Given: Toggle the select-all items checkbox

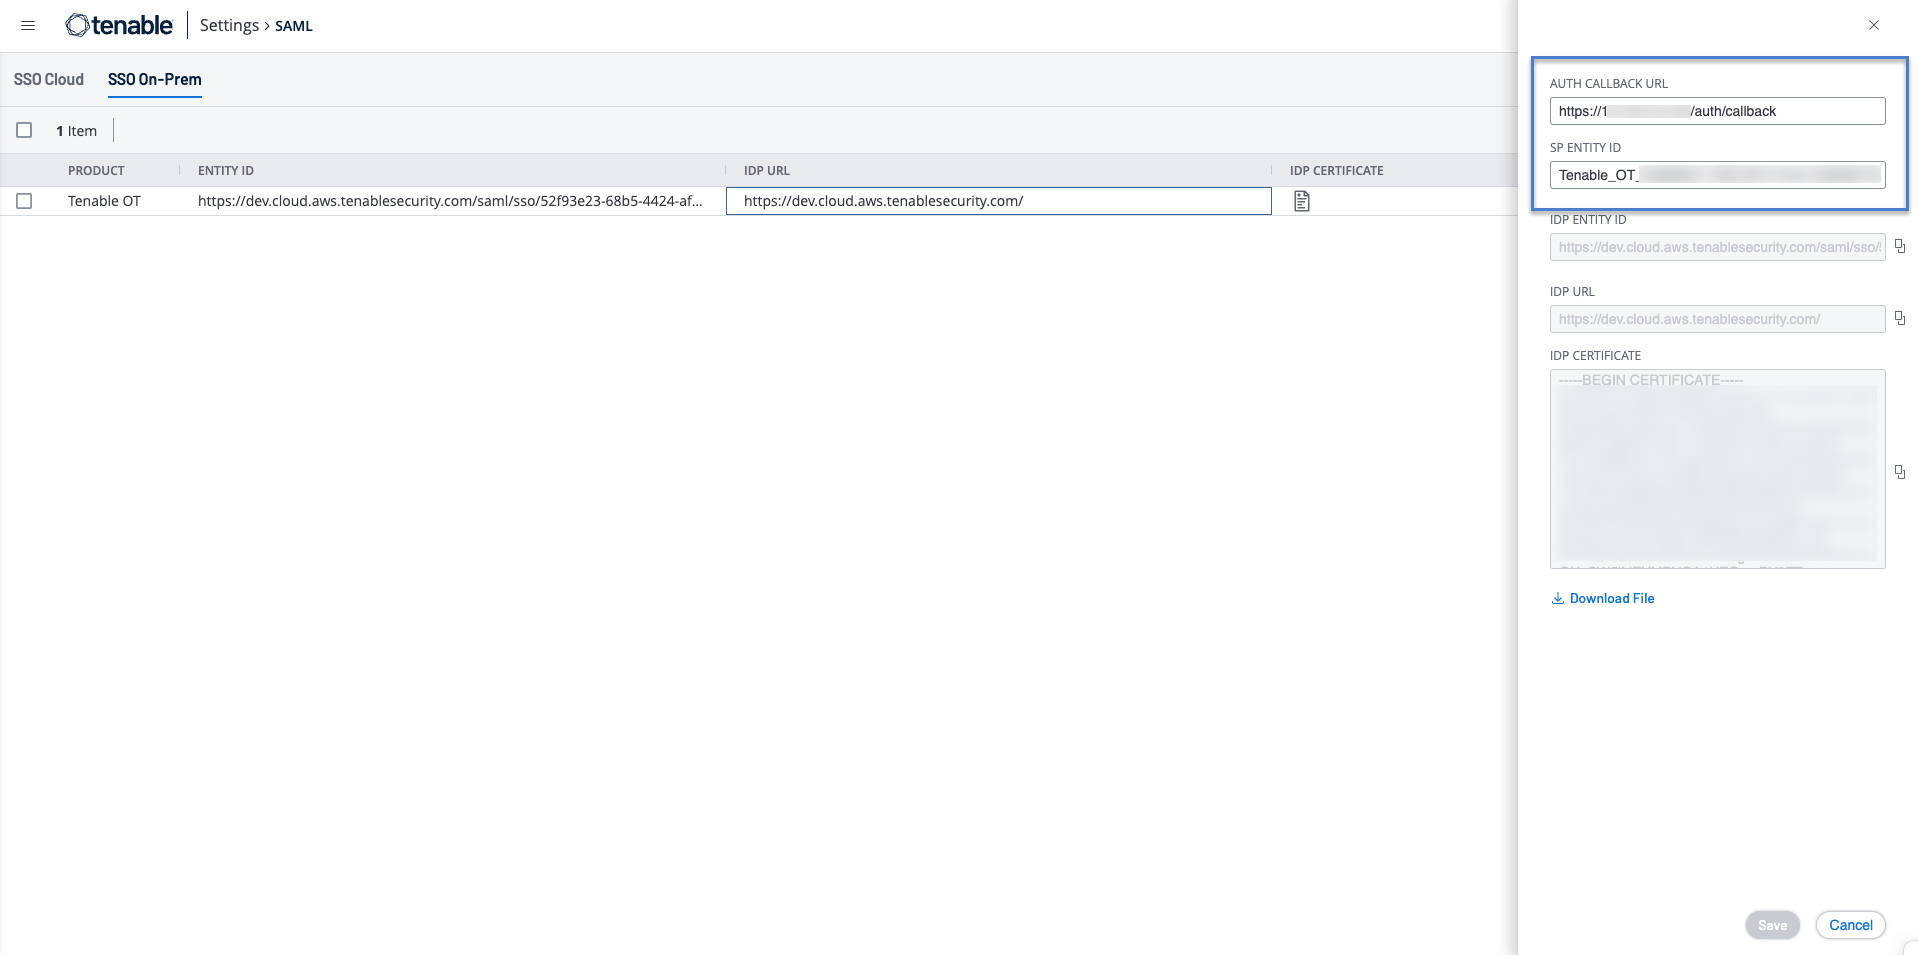Looking at the screenshot, I should [24, 130].
